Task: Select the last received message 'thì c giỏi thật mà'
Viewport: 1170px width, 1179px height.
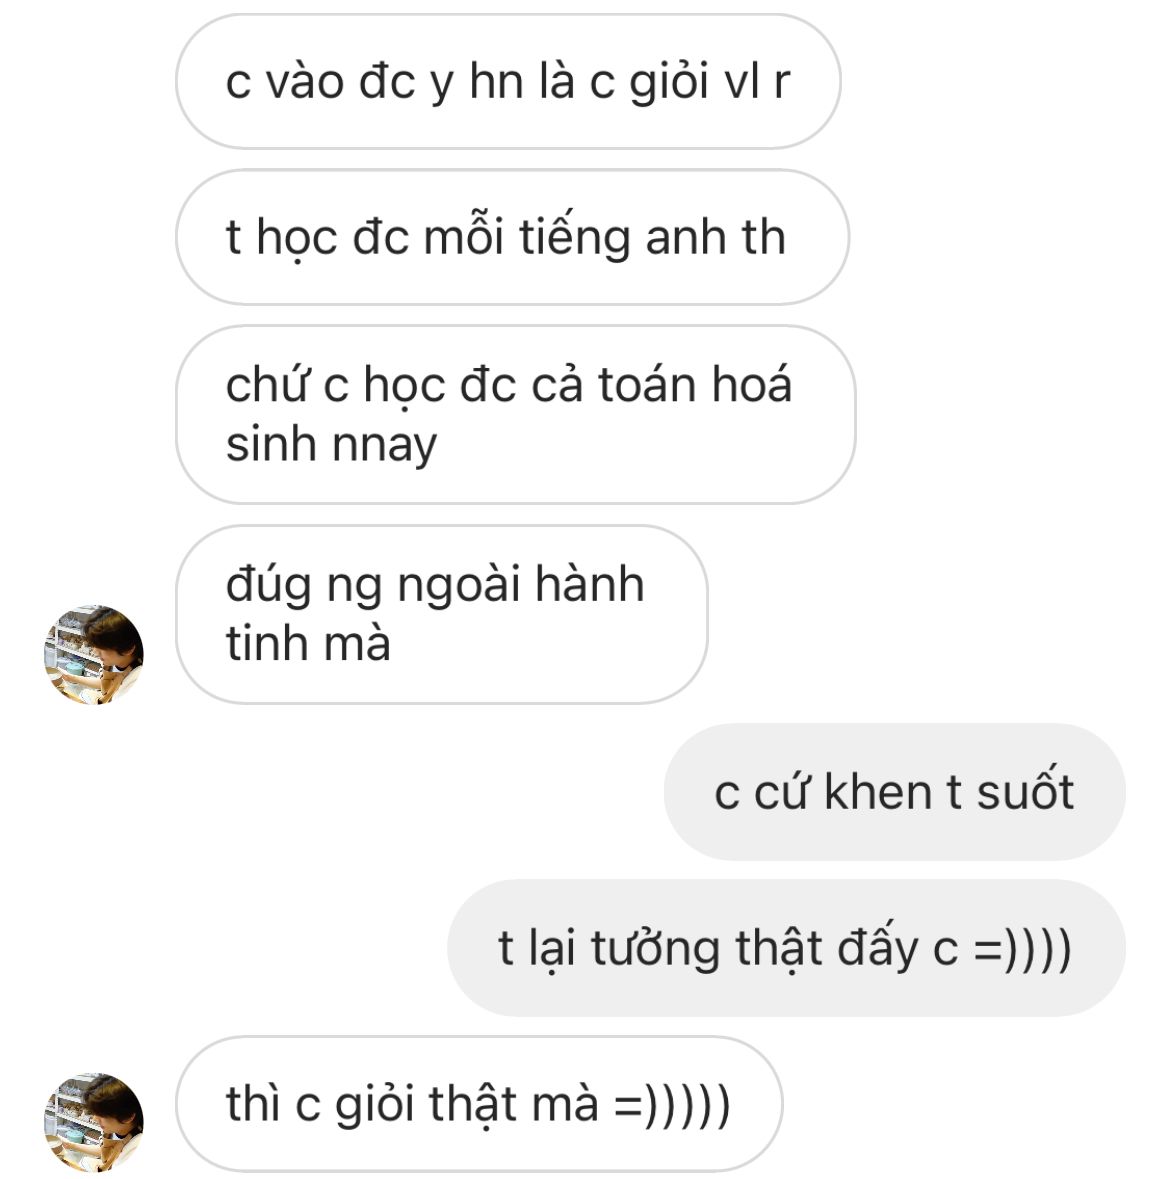Action: [x=479, y=1103]
